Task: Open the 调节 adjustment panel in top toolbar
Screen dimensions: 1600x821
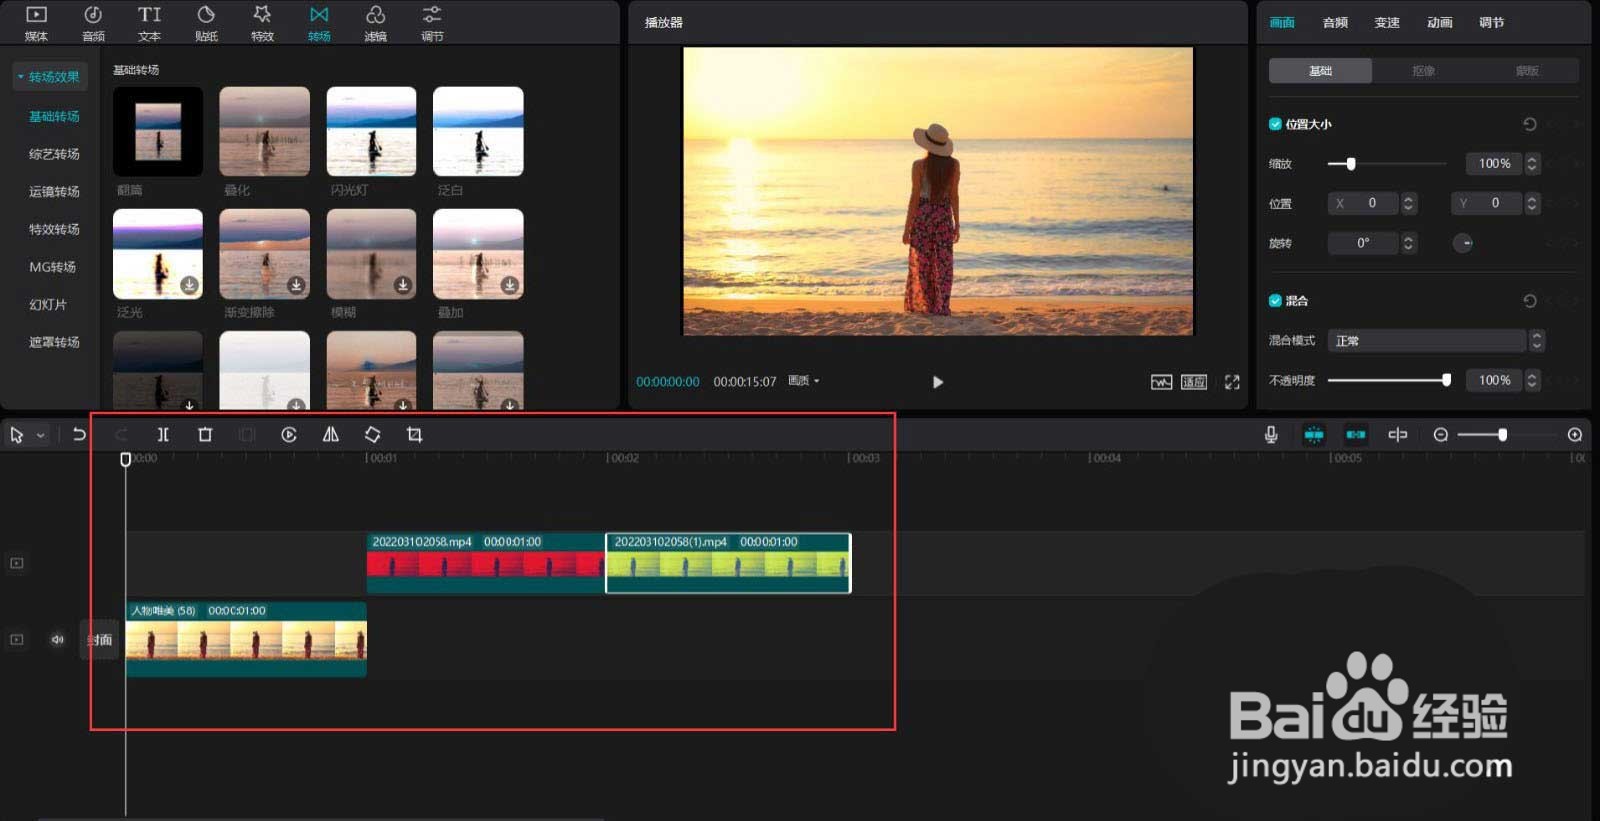Action: (432, 22)
